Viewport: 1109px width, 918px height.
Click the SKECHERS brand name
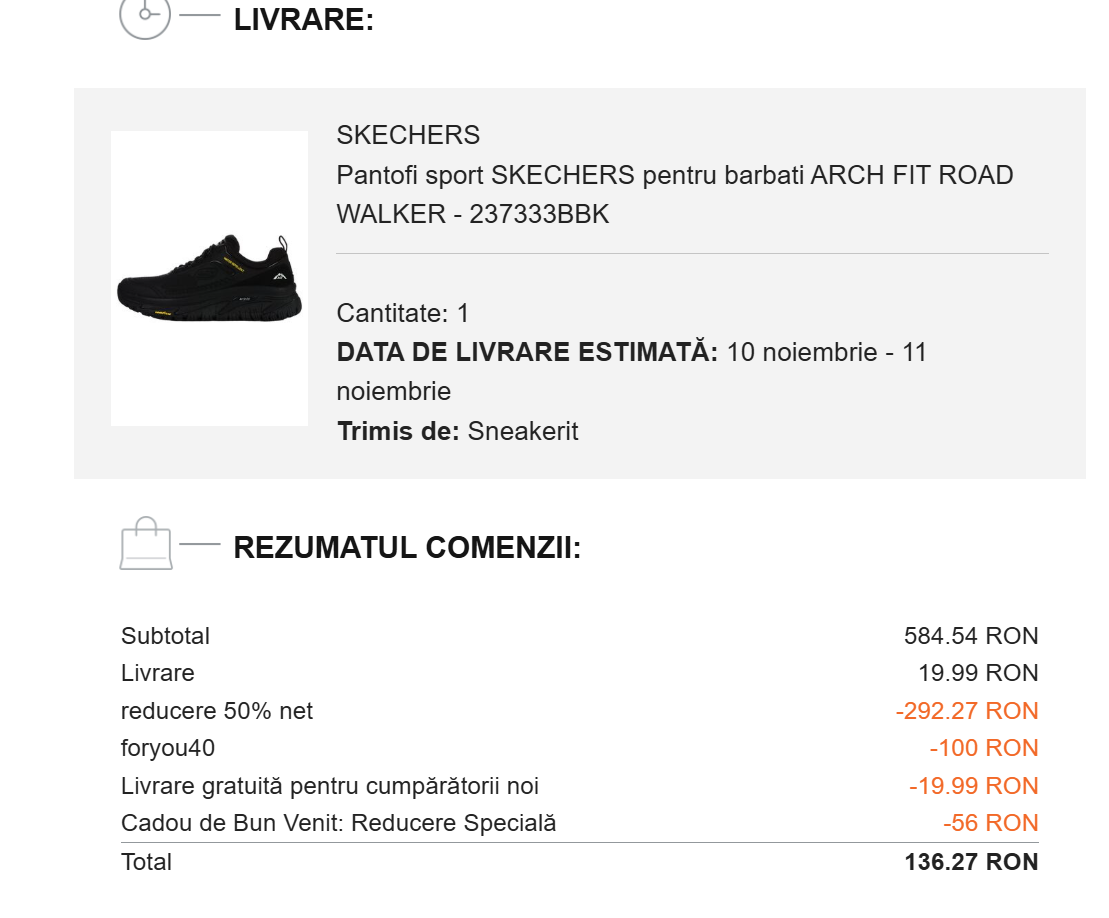click(x=408, y=135)
